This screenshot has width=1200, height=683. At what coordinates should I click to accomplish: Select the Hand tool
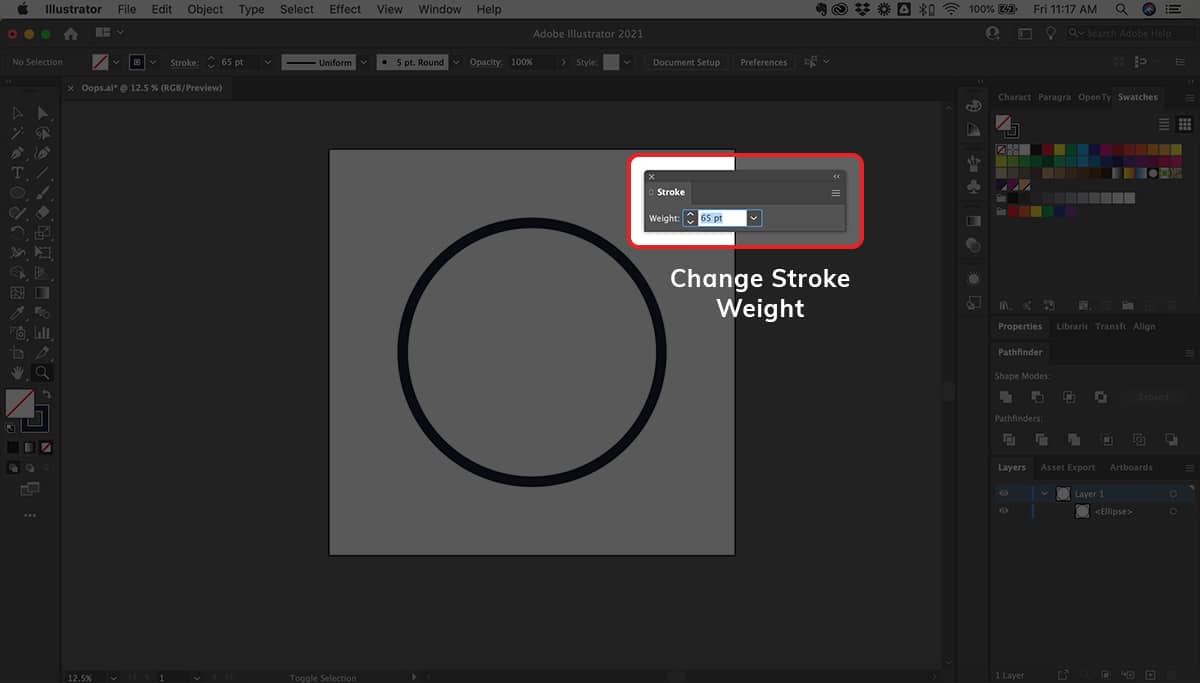[x=17, y=372]
